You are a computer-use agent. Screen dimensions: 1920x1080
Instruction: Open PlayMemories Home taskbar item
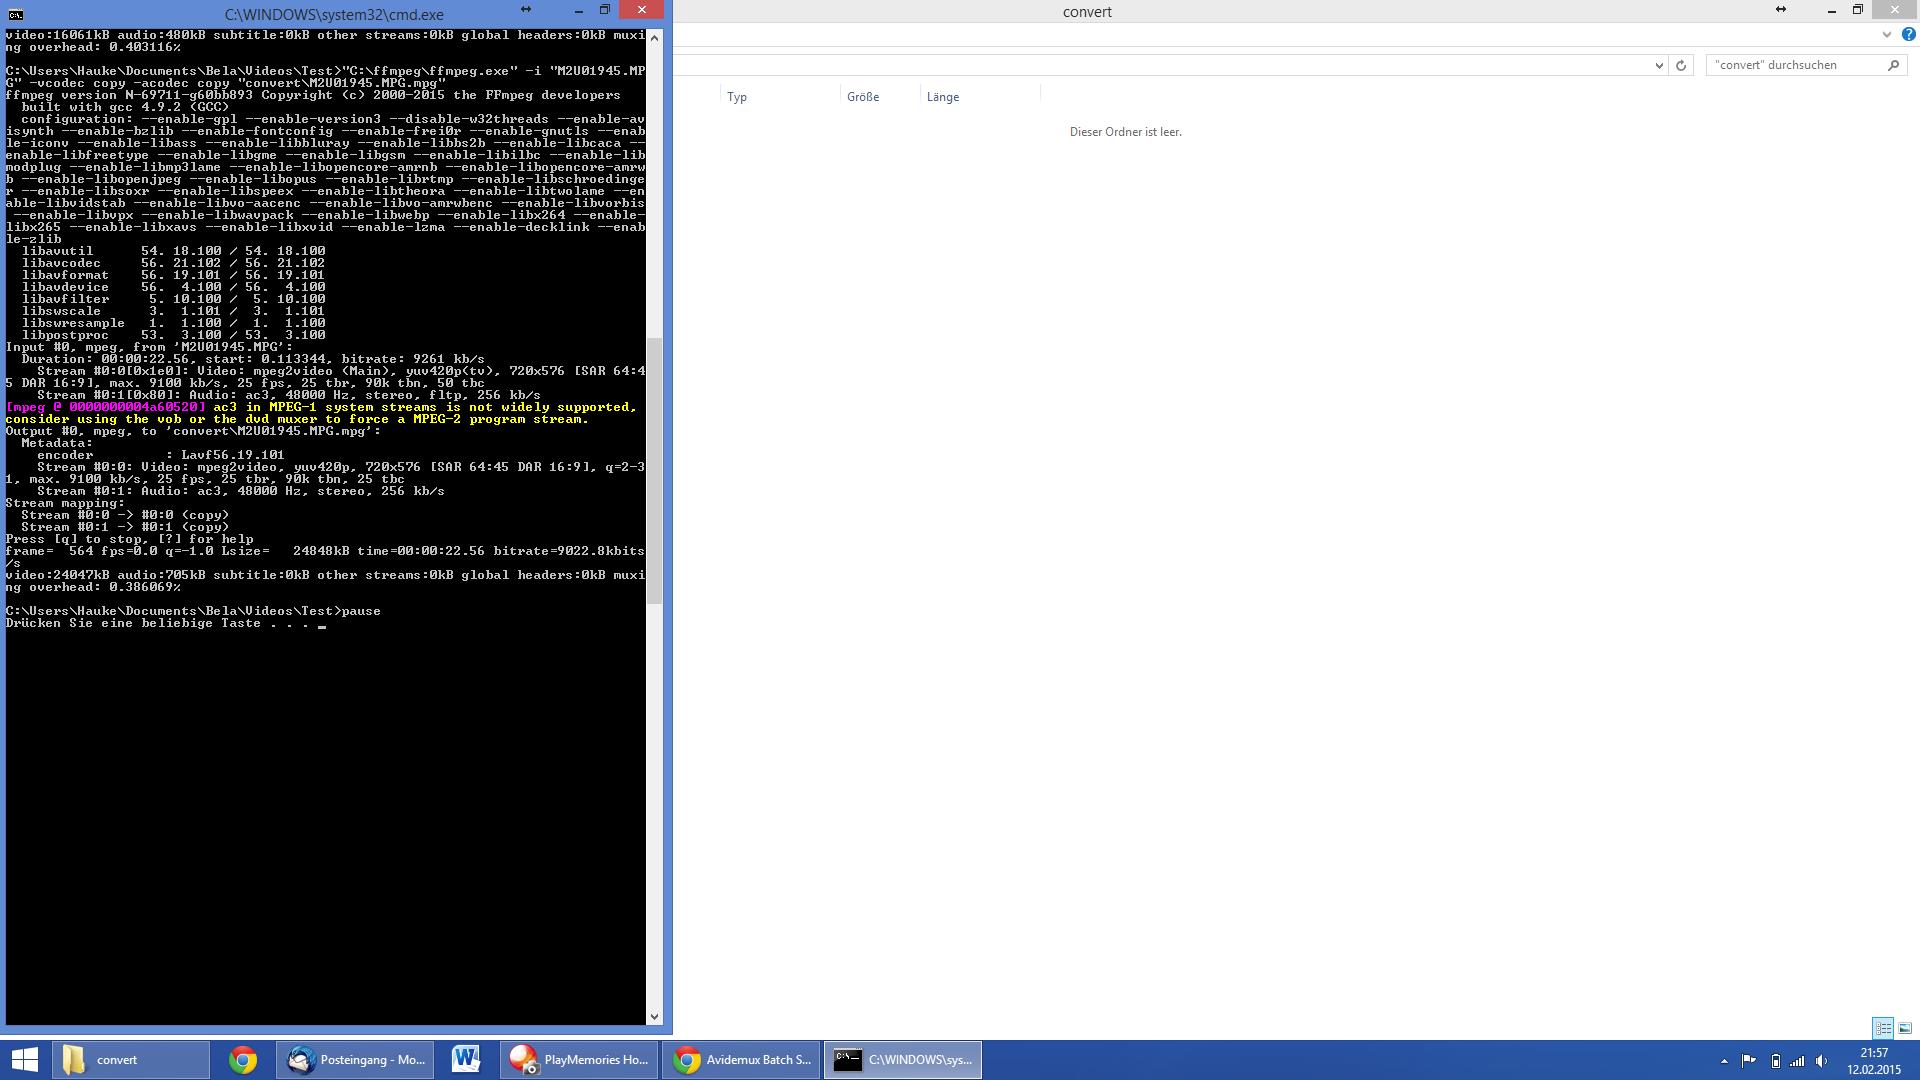coord(579,1060)
